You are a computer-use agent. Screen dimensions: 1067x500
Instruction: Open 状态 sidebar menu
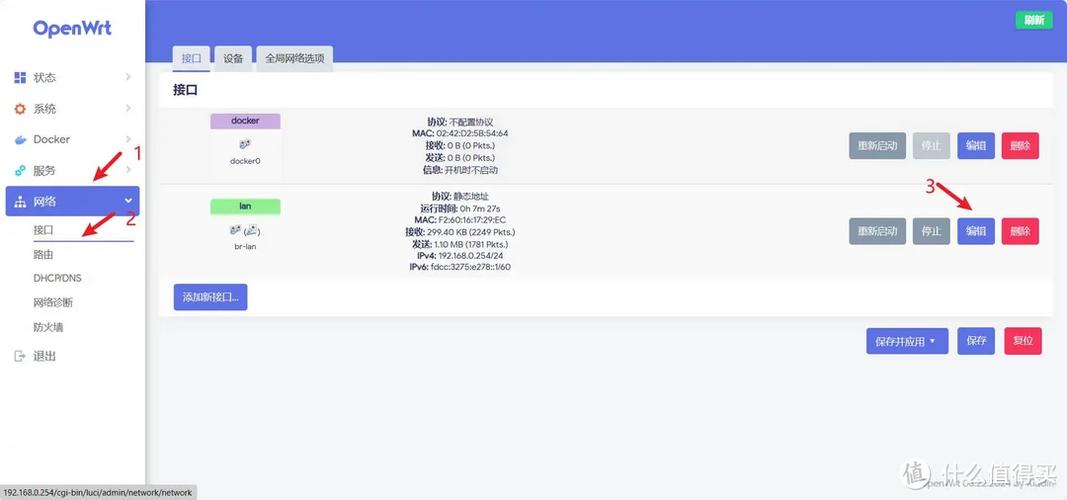tap(73, 78)
